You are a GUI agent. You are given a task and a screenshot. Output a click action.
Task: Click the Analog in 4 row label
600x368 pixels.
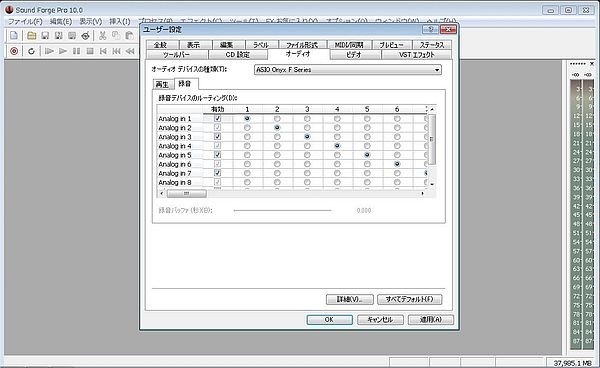tap(174, 146)
